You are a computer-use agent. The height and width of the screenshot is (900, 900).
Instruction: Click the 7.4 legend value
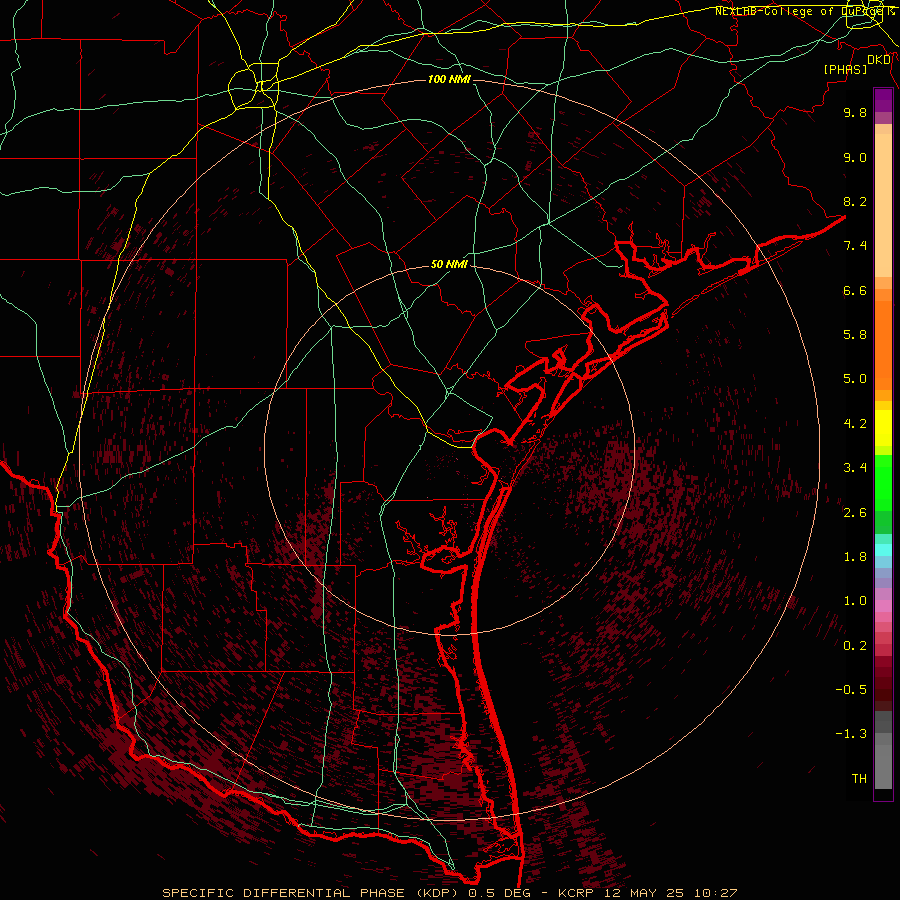tap(855, 246)
